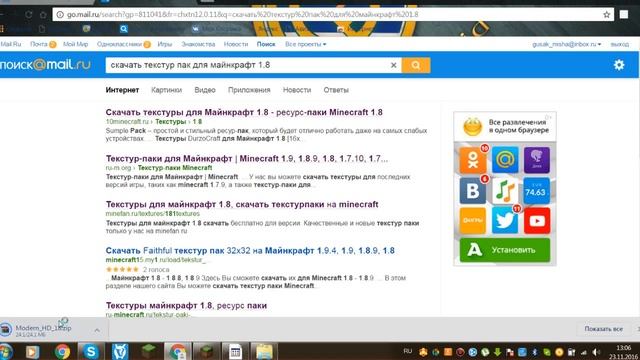Open the Новости link in top bar

click(236, 44)
